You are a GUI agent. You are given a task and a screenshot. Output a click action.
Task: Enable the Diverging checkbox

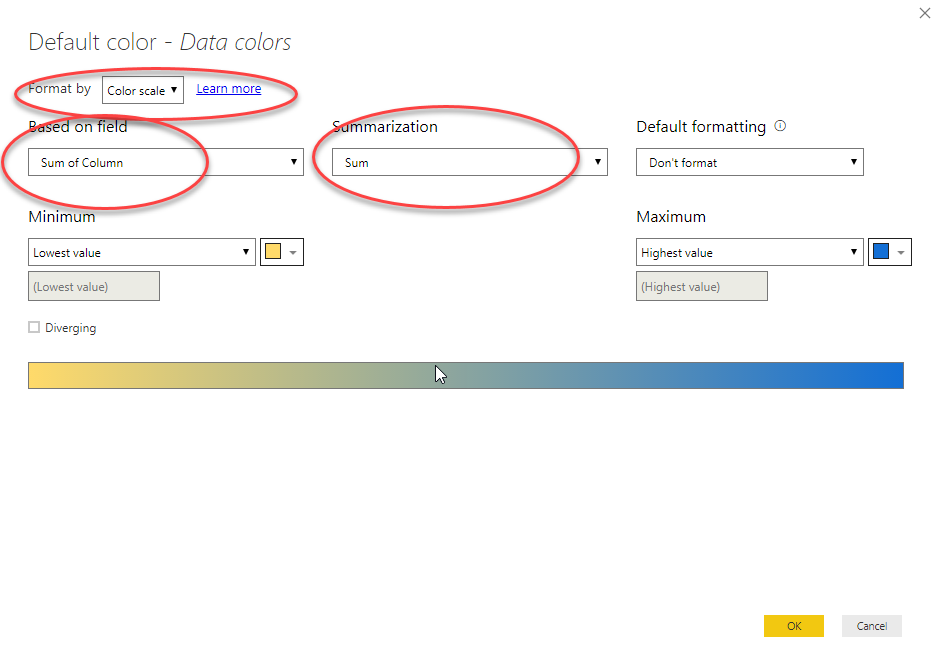[34, 327]
